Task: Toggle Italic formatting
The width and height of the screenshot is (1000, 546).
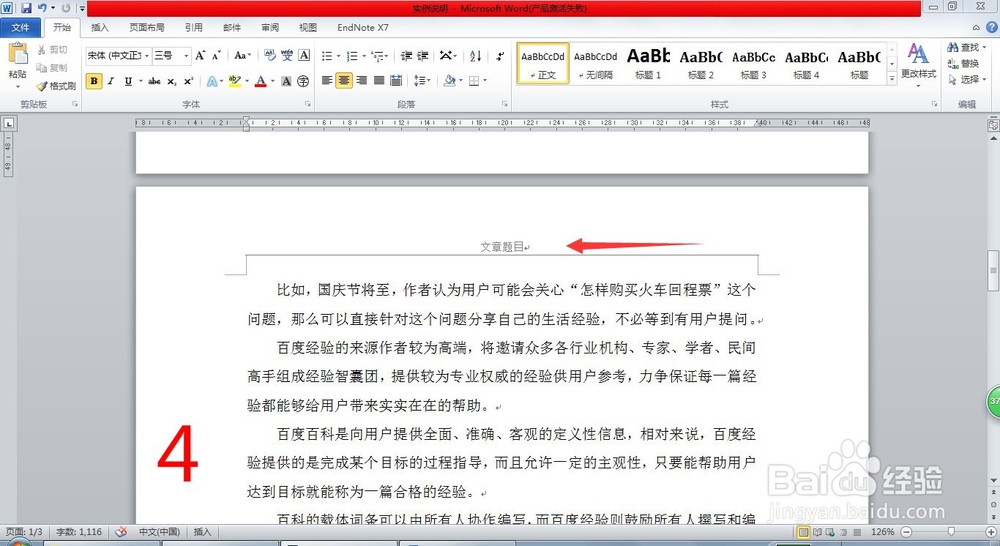Action: 111,81
